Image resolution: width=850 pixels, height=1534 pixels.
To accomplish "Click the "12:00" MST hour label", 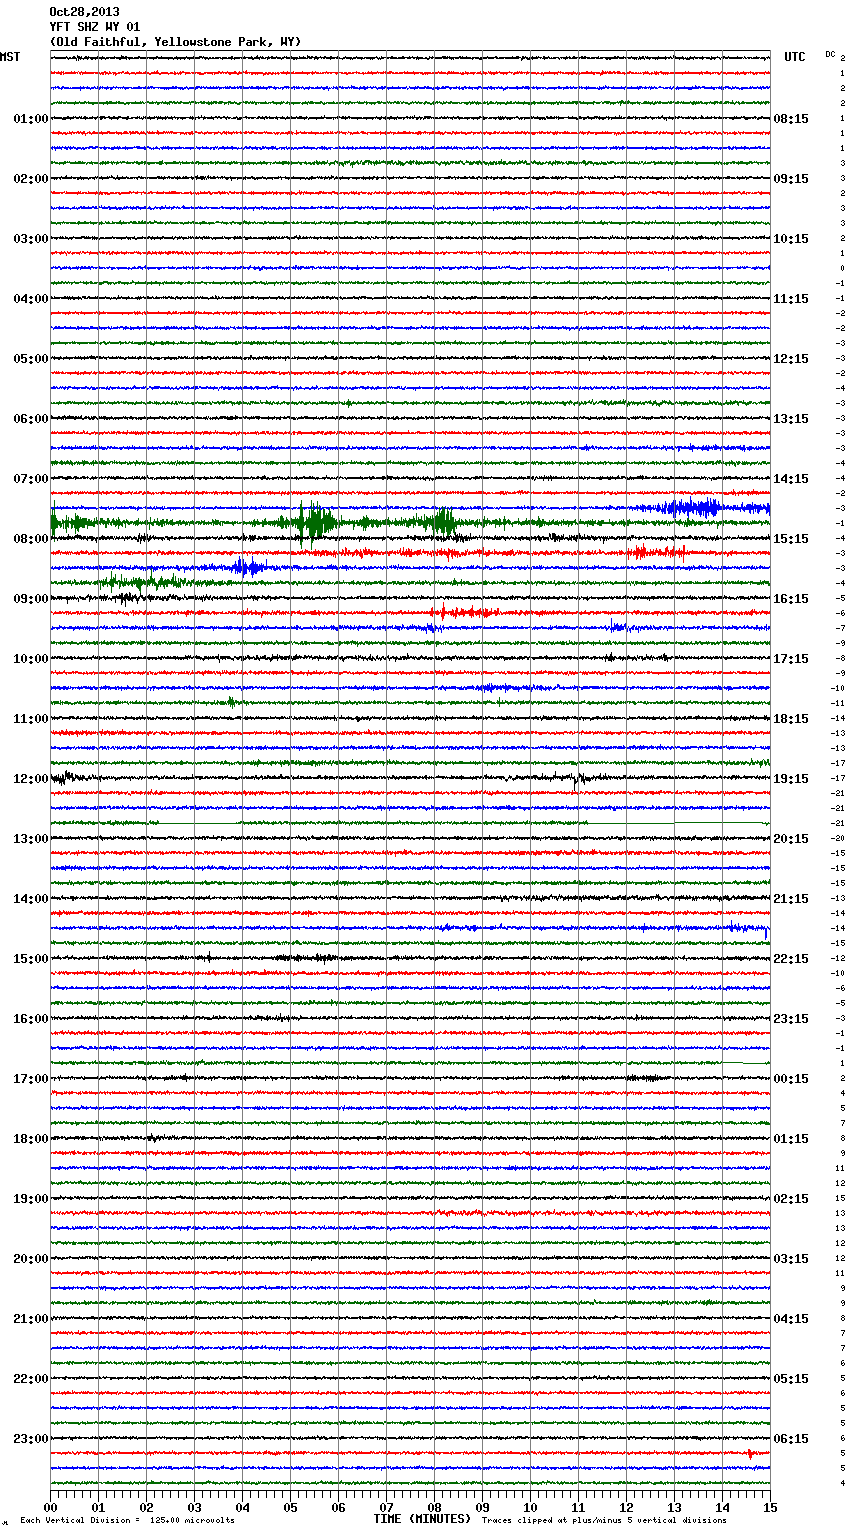I will coord(31,779).
